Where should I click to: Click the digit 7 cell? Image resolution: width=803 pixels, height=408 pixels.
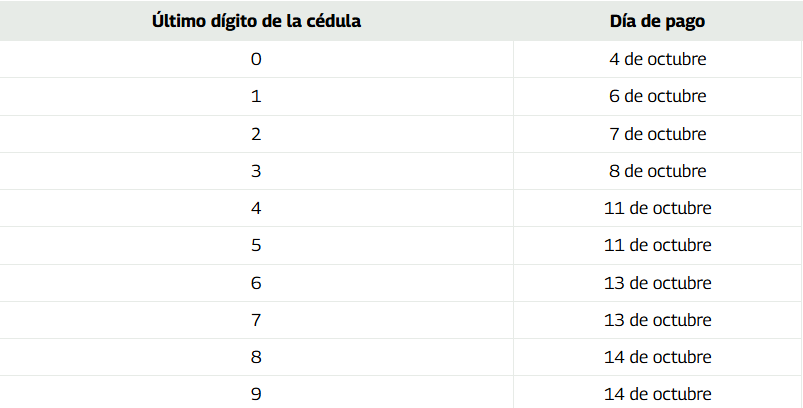(256, 320)
